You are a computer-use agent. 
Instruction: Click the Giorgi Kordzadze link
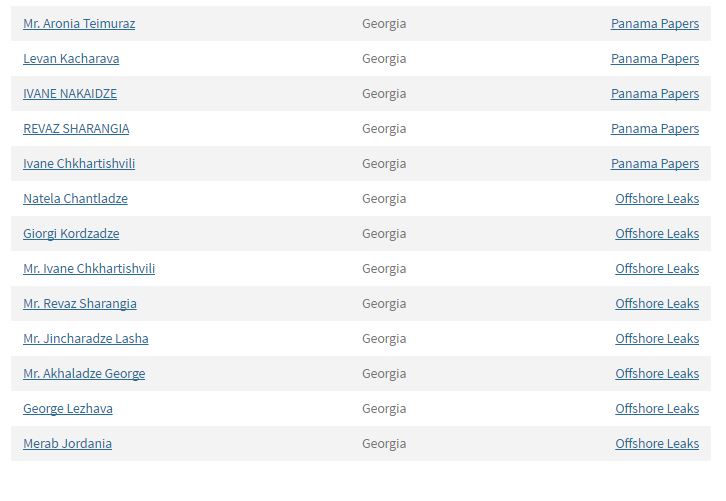click(x=71, y=234)
